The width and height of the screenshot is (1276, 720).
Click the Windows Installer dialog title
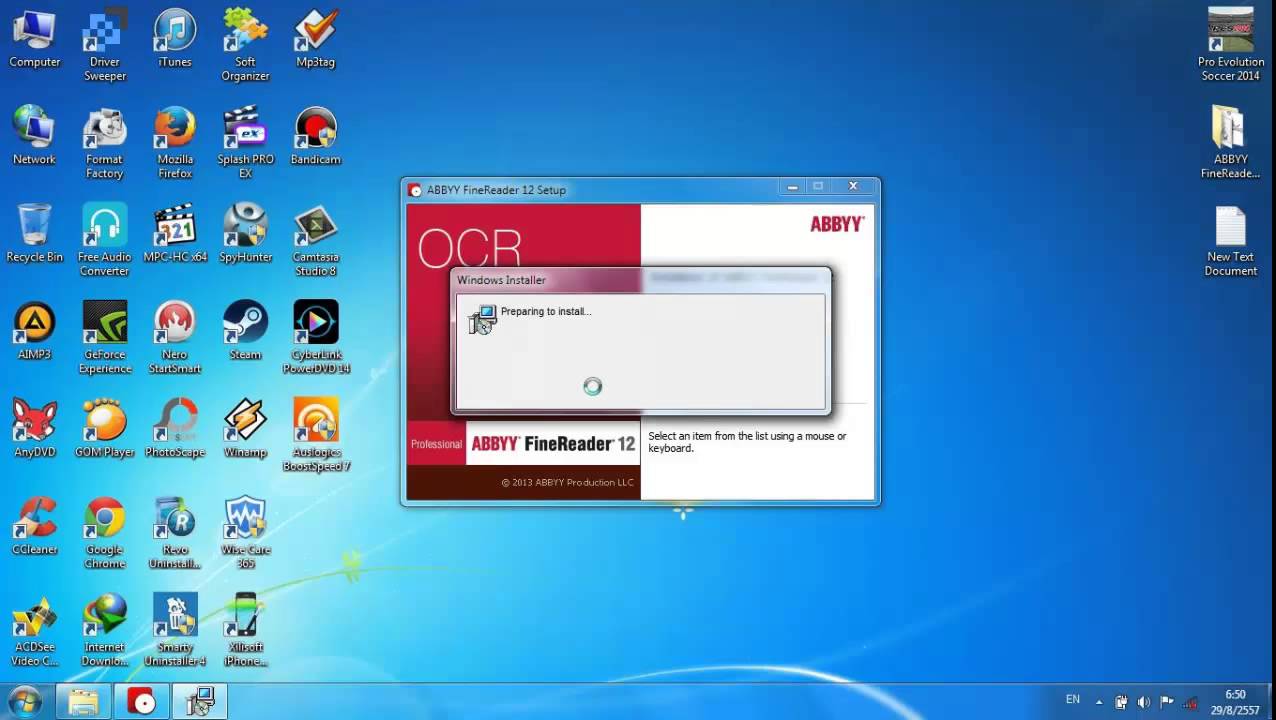(x=502, y=280)
